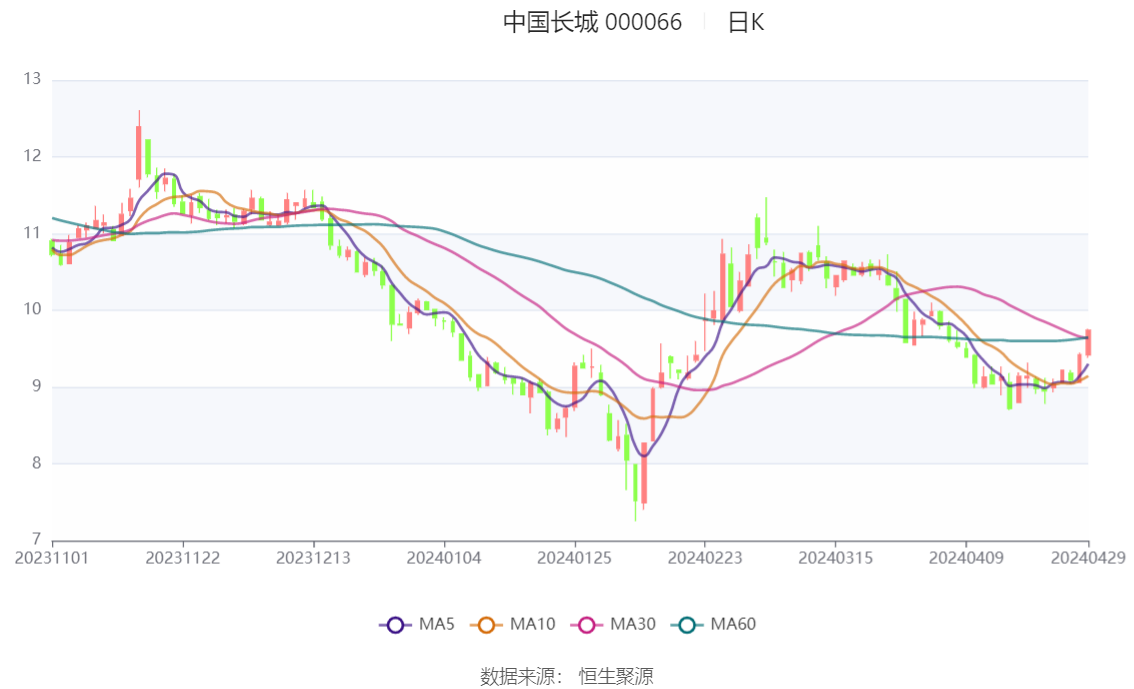Click the y-axis label 10
1134x689 pixels.
tap(32, 309)
